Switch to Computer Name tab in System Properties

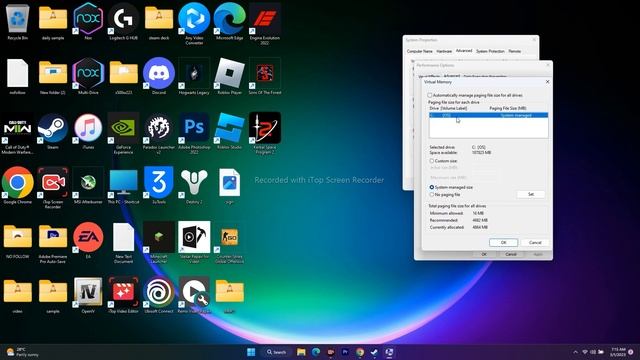[420, 51]
